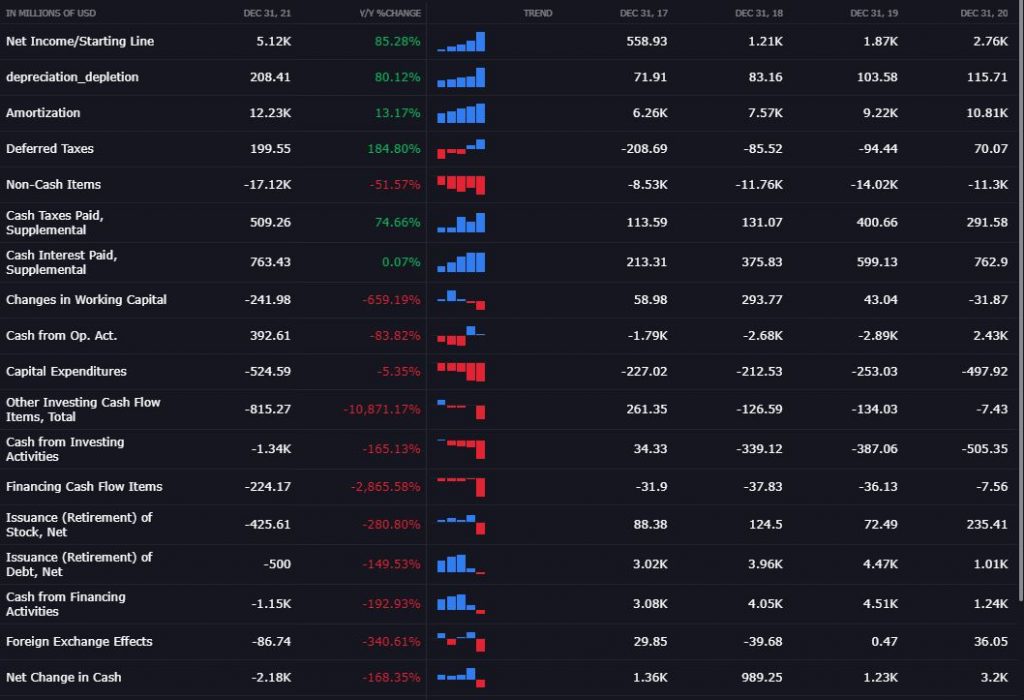Click the Net Change in Cash sparkline

(461, 677)
